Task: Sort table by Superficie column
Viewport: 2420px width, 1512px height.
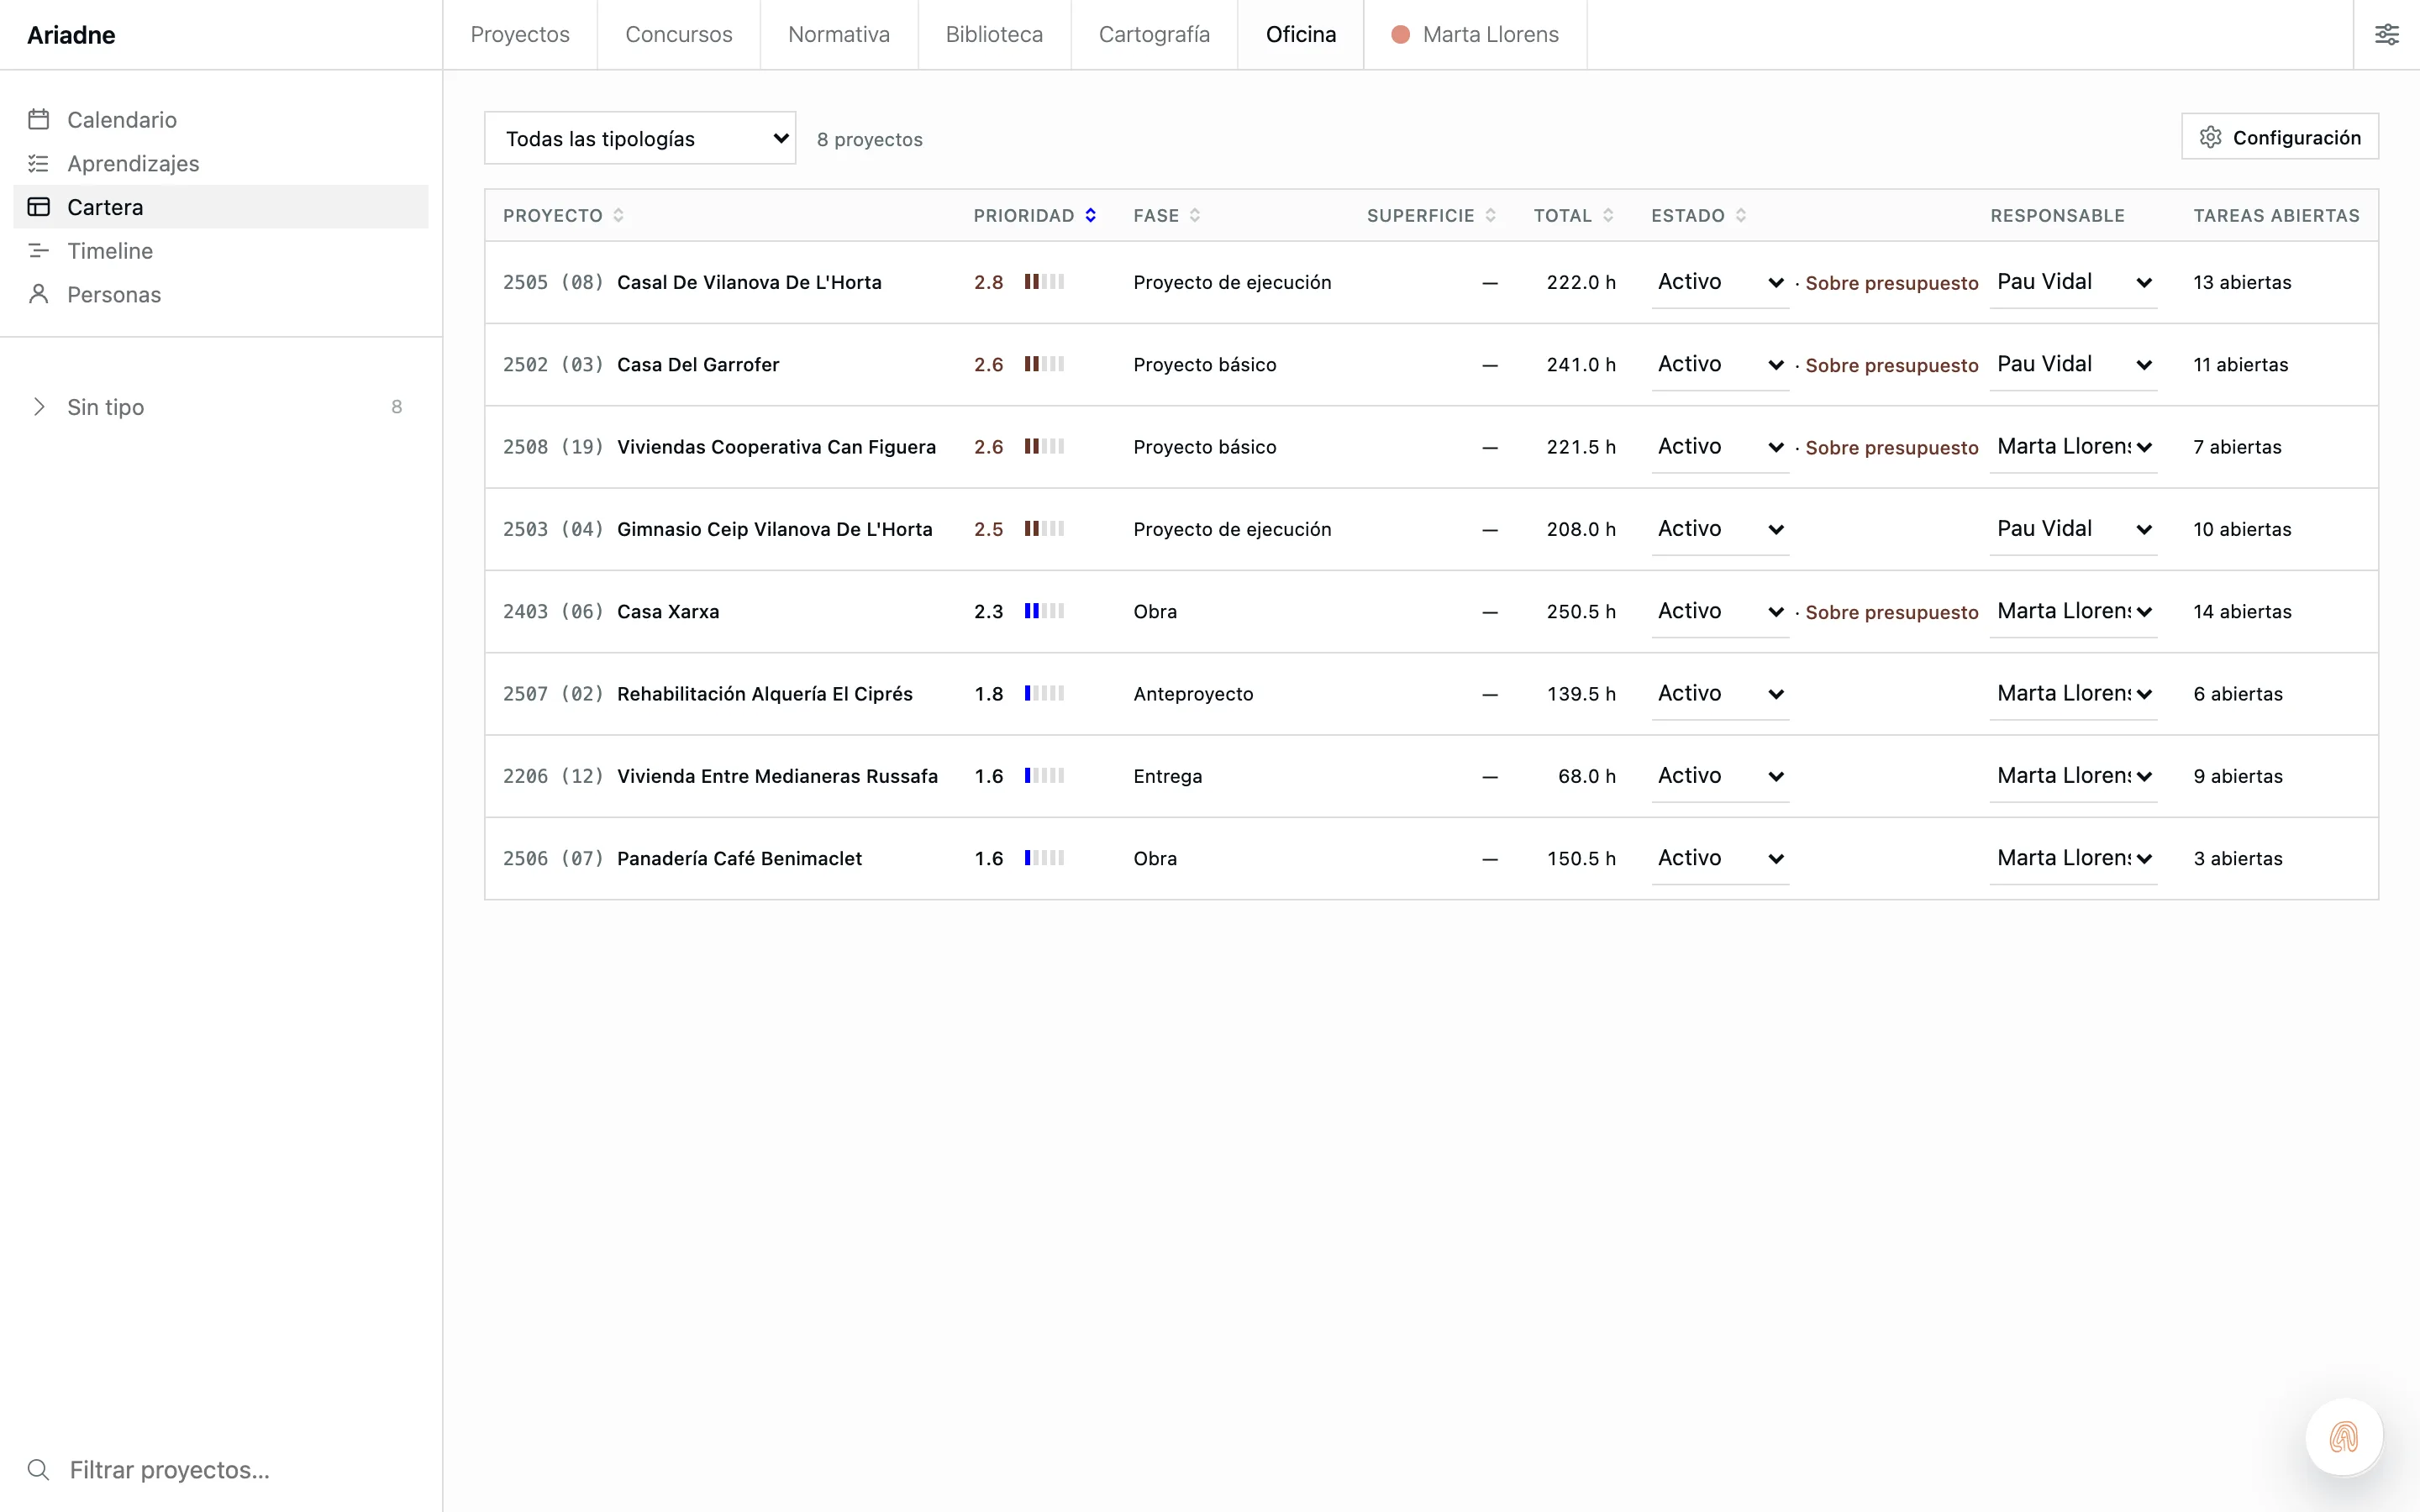Action: (x=1431, y=215)
